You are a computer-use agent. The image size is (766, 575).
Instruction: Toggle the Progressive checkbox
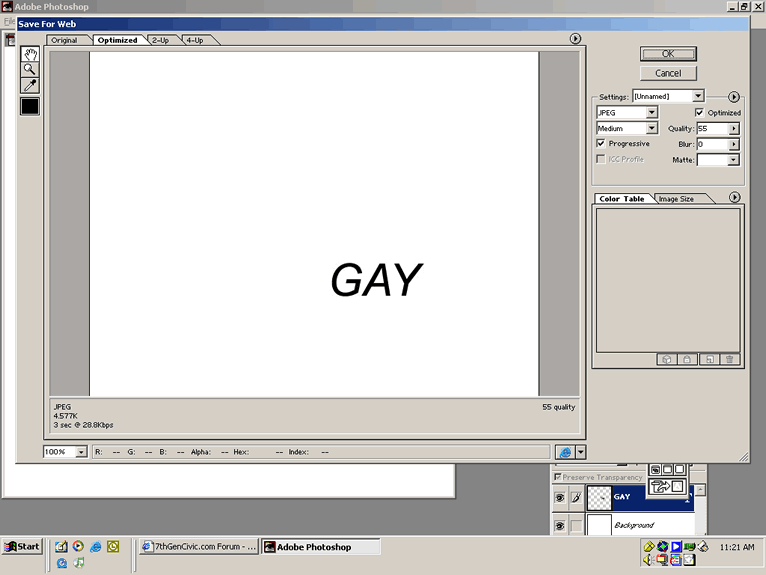600,143
